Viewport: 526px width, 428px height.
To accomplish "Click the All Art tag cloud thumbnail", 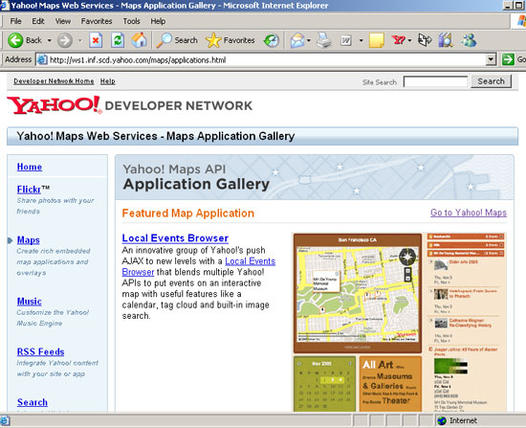I will coord(390,384).
